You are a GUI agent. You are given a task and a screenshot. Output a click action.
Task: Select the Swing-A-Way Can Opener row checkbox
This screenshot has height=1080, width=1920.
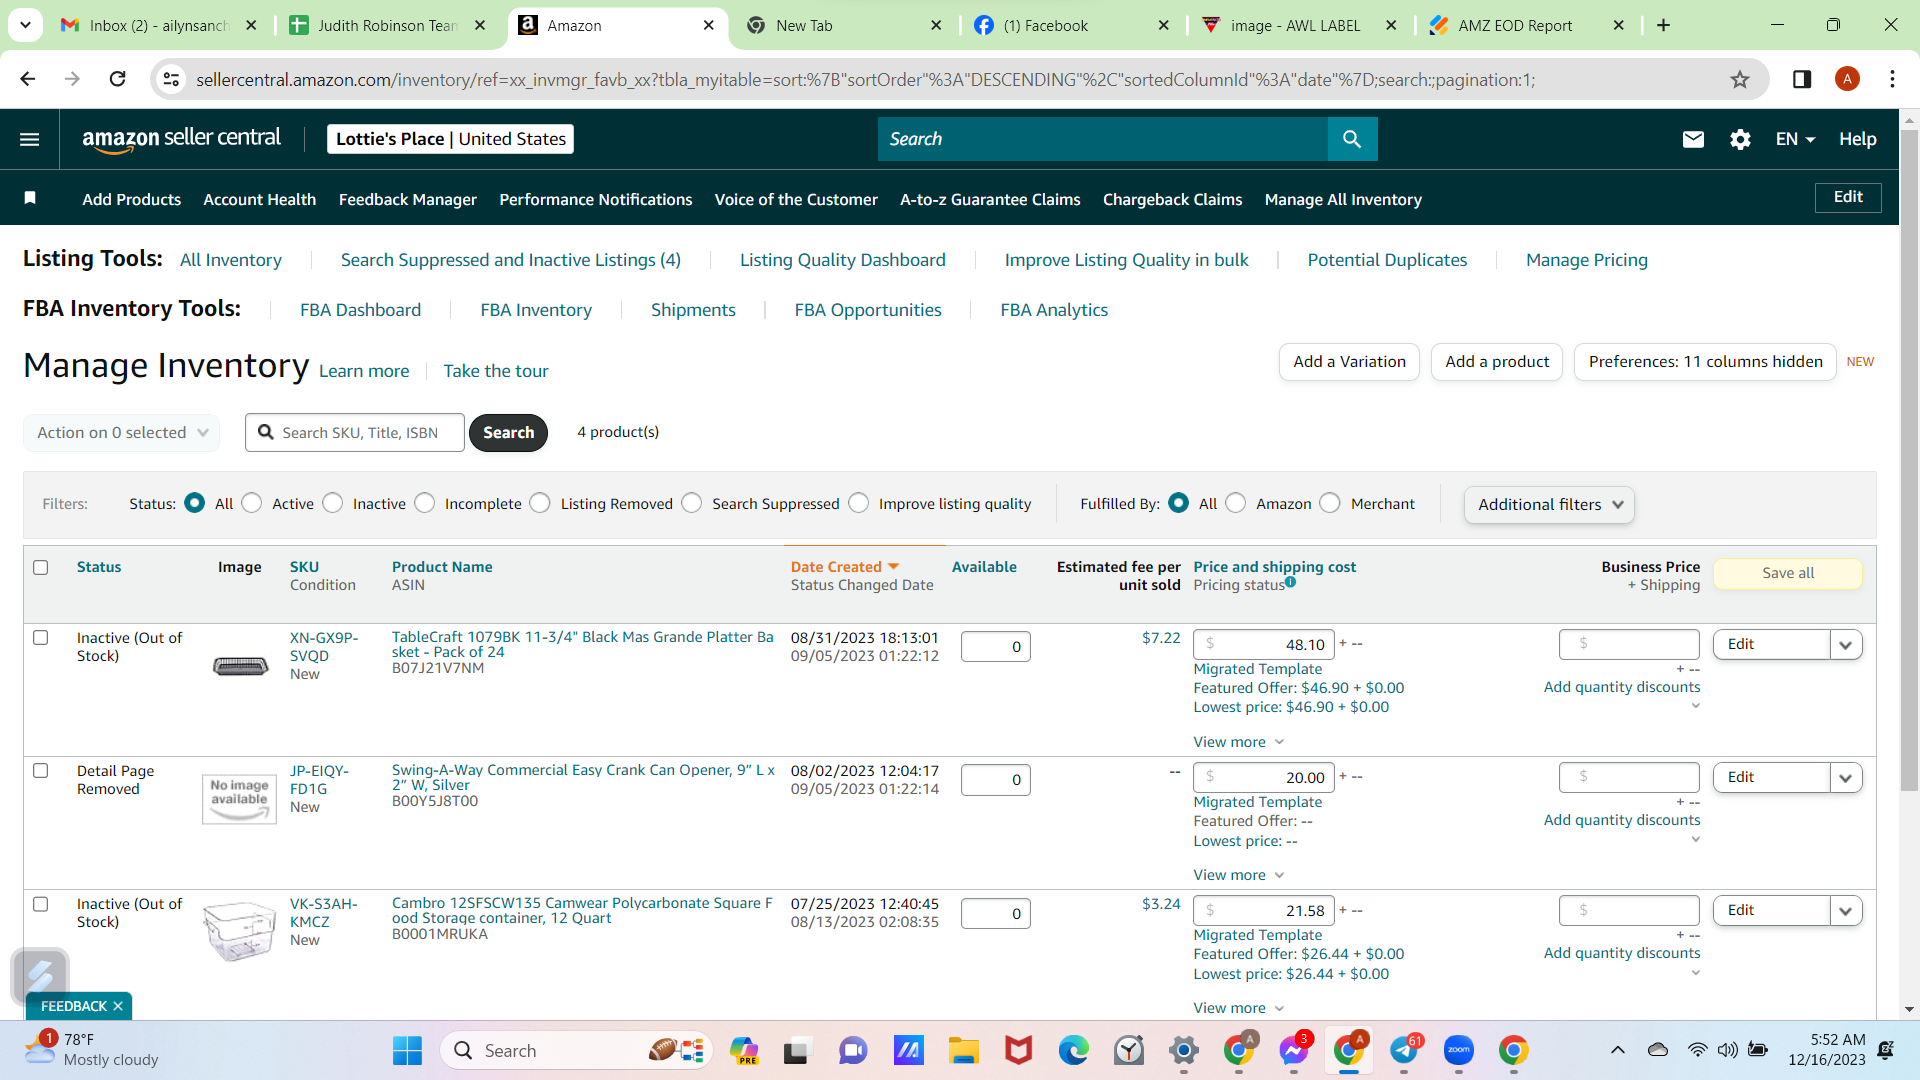click(x=41, y=771)
